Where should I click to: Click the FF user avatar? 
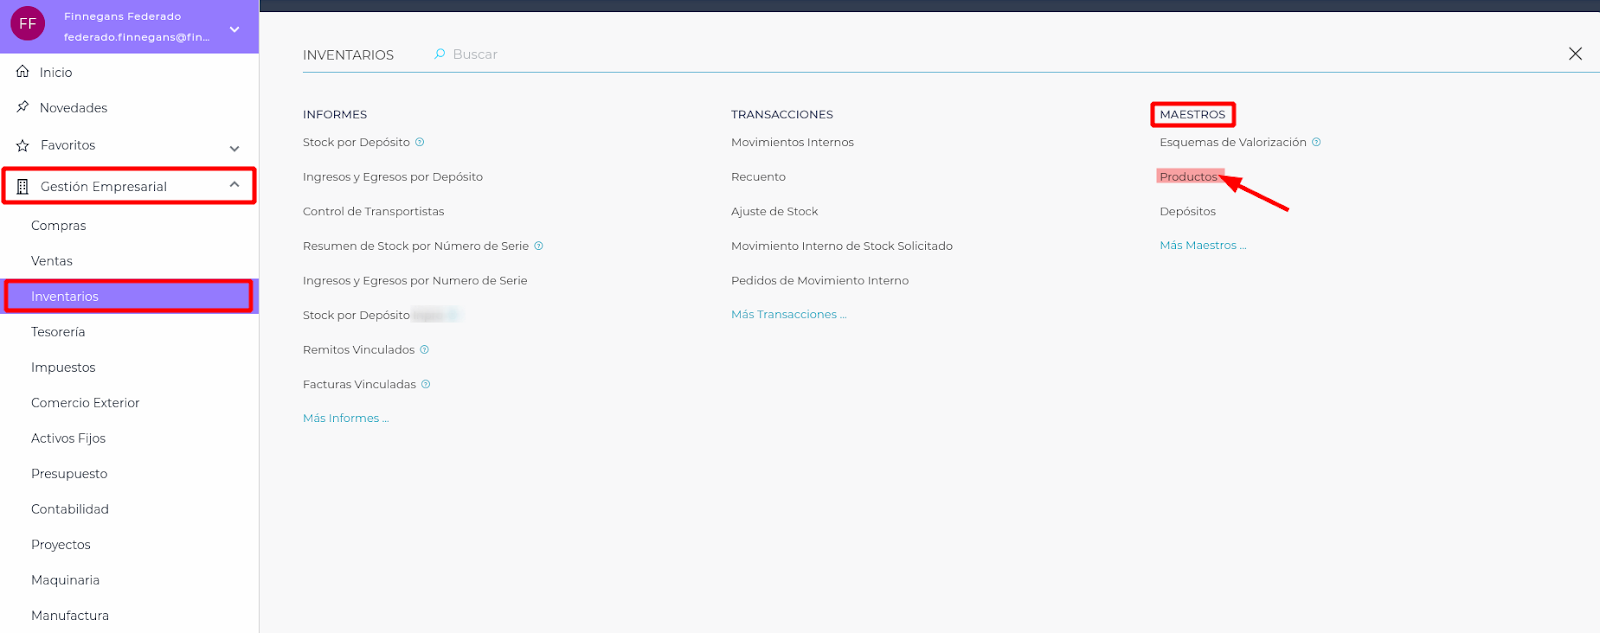click(28, 24)
